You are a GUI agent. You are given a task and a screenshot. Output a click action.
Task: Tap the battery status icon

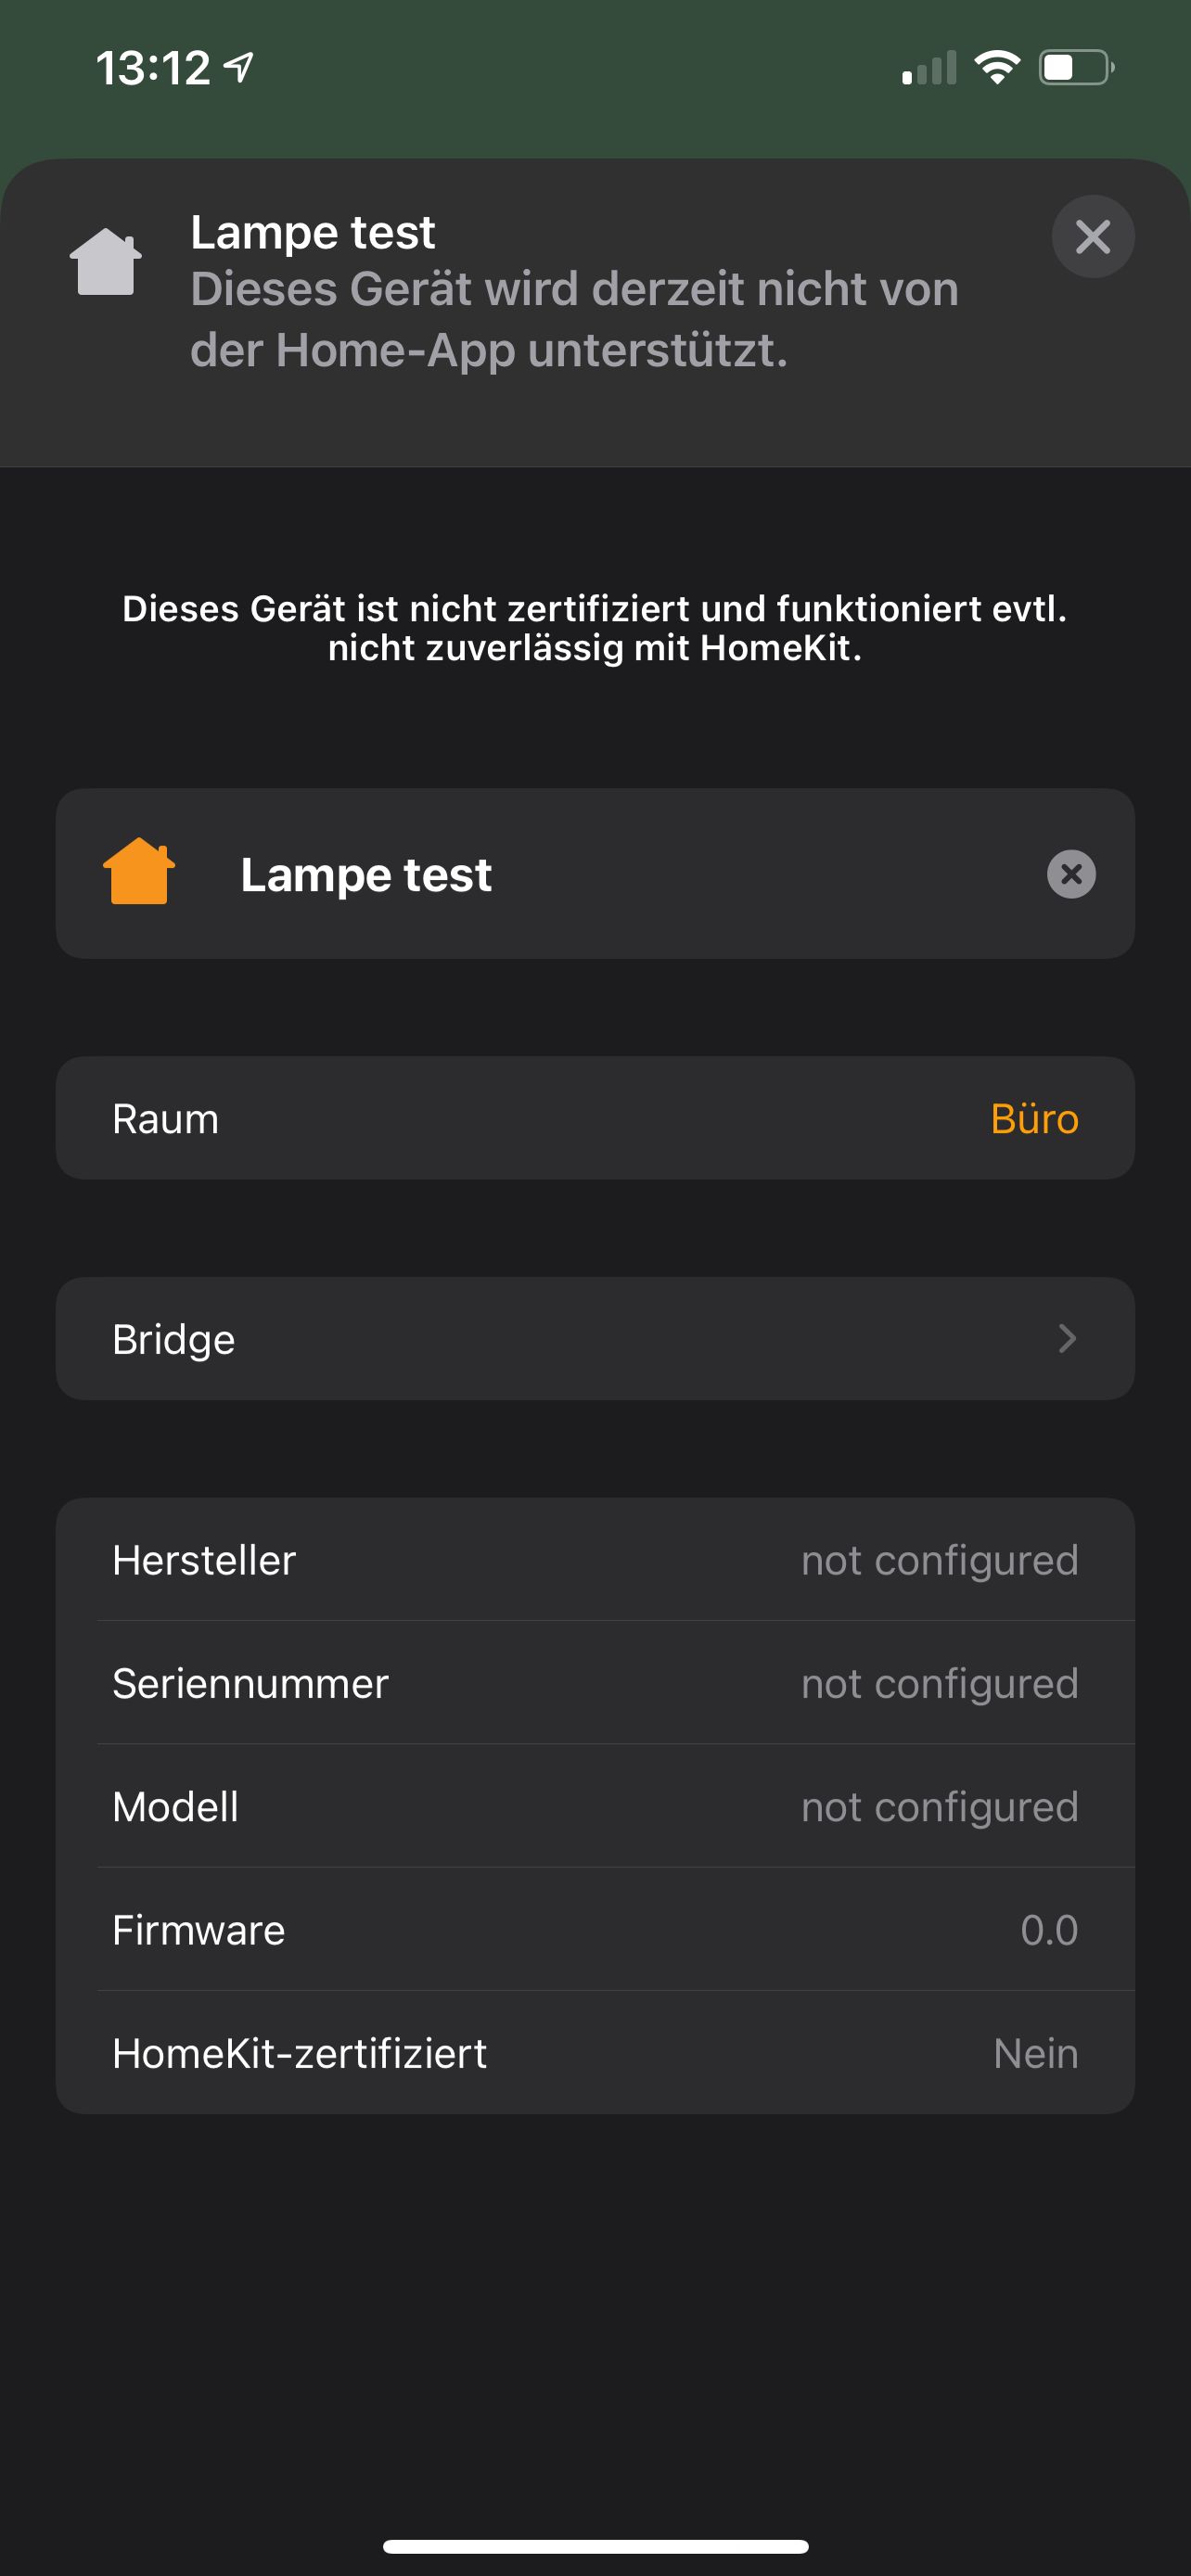click(x=1076, y=68)
